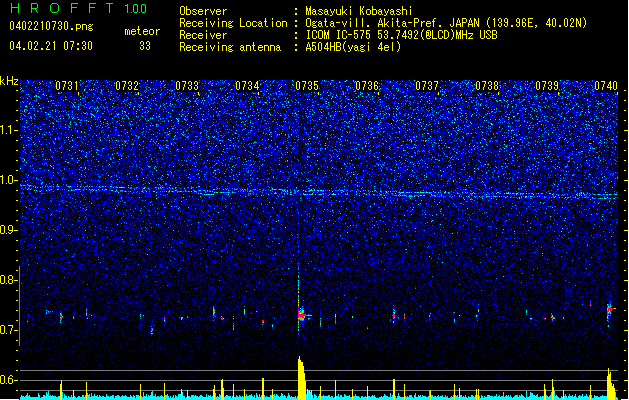629x400 pixels.
Task: Click the date stamp 04.02.21 07:30
Action: click(51, 46)
